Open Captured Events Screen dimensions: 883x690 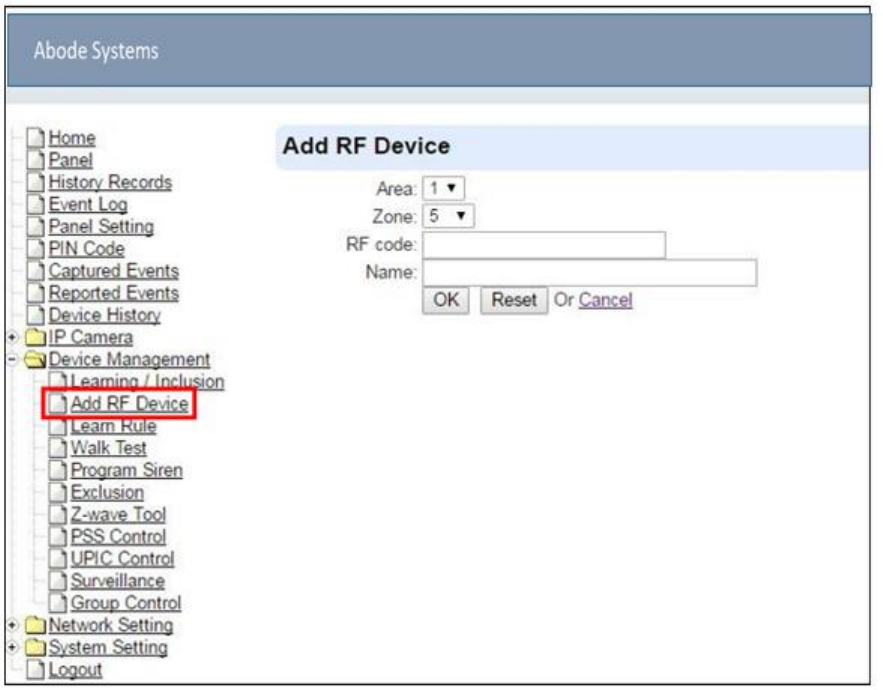[x=114, y=271]
